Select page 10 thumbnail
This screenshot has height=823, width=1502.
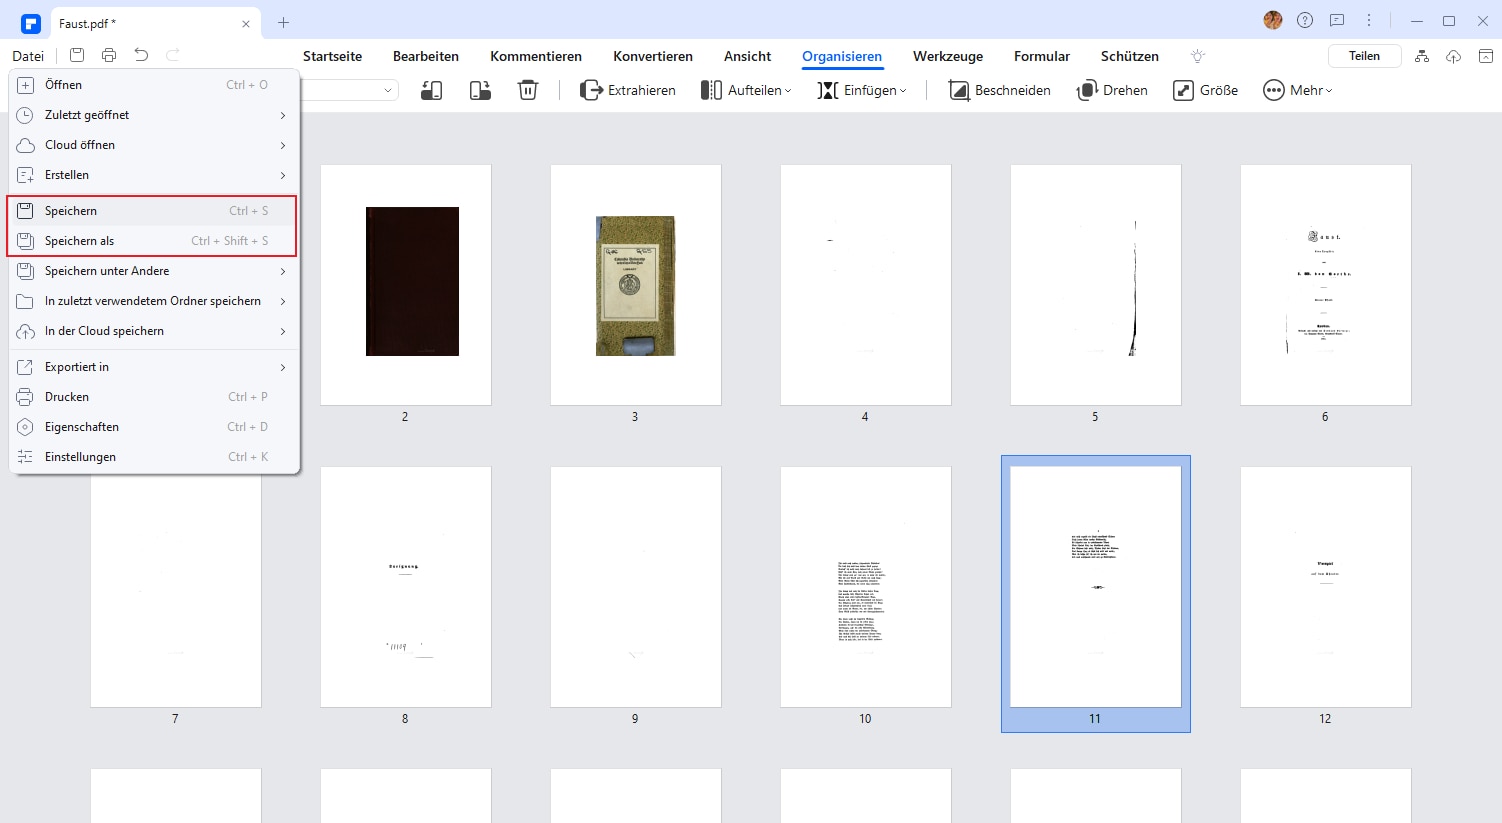pyautogui.click(x=866, y=587)
